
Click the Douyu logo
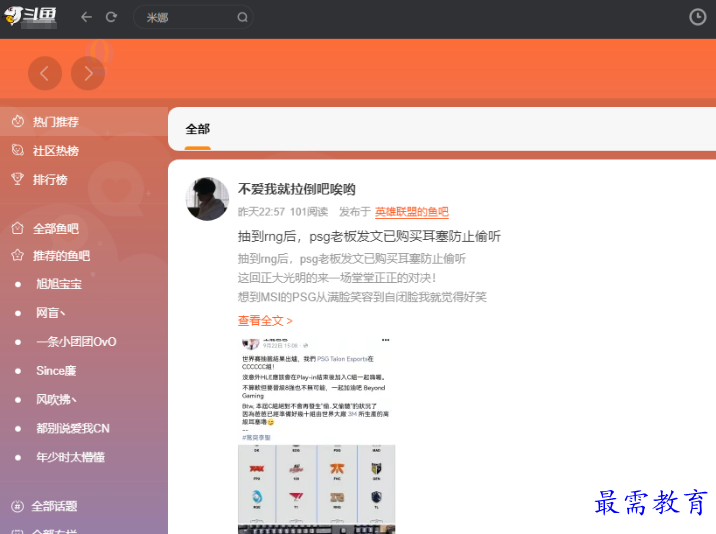[x=30, y=16]
